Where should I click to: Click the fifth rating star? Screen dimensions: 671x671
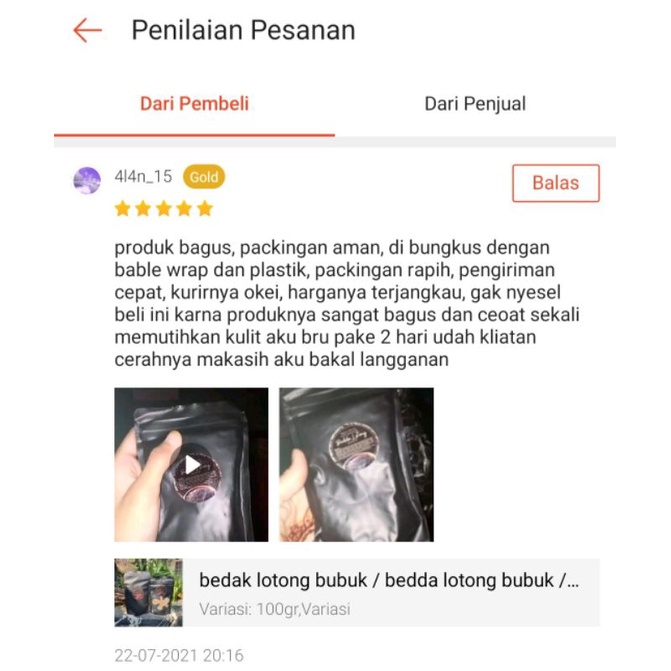coord(205,209)
